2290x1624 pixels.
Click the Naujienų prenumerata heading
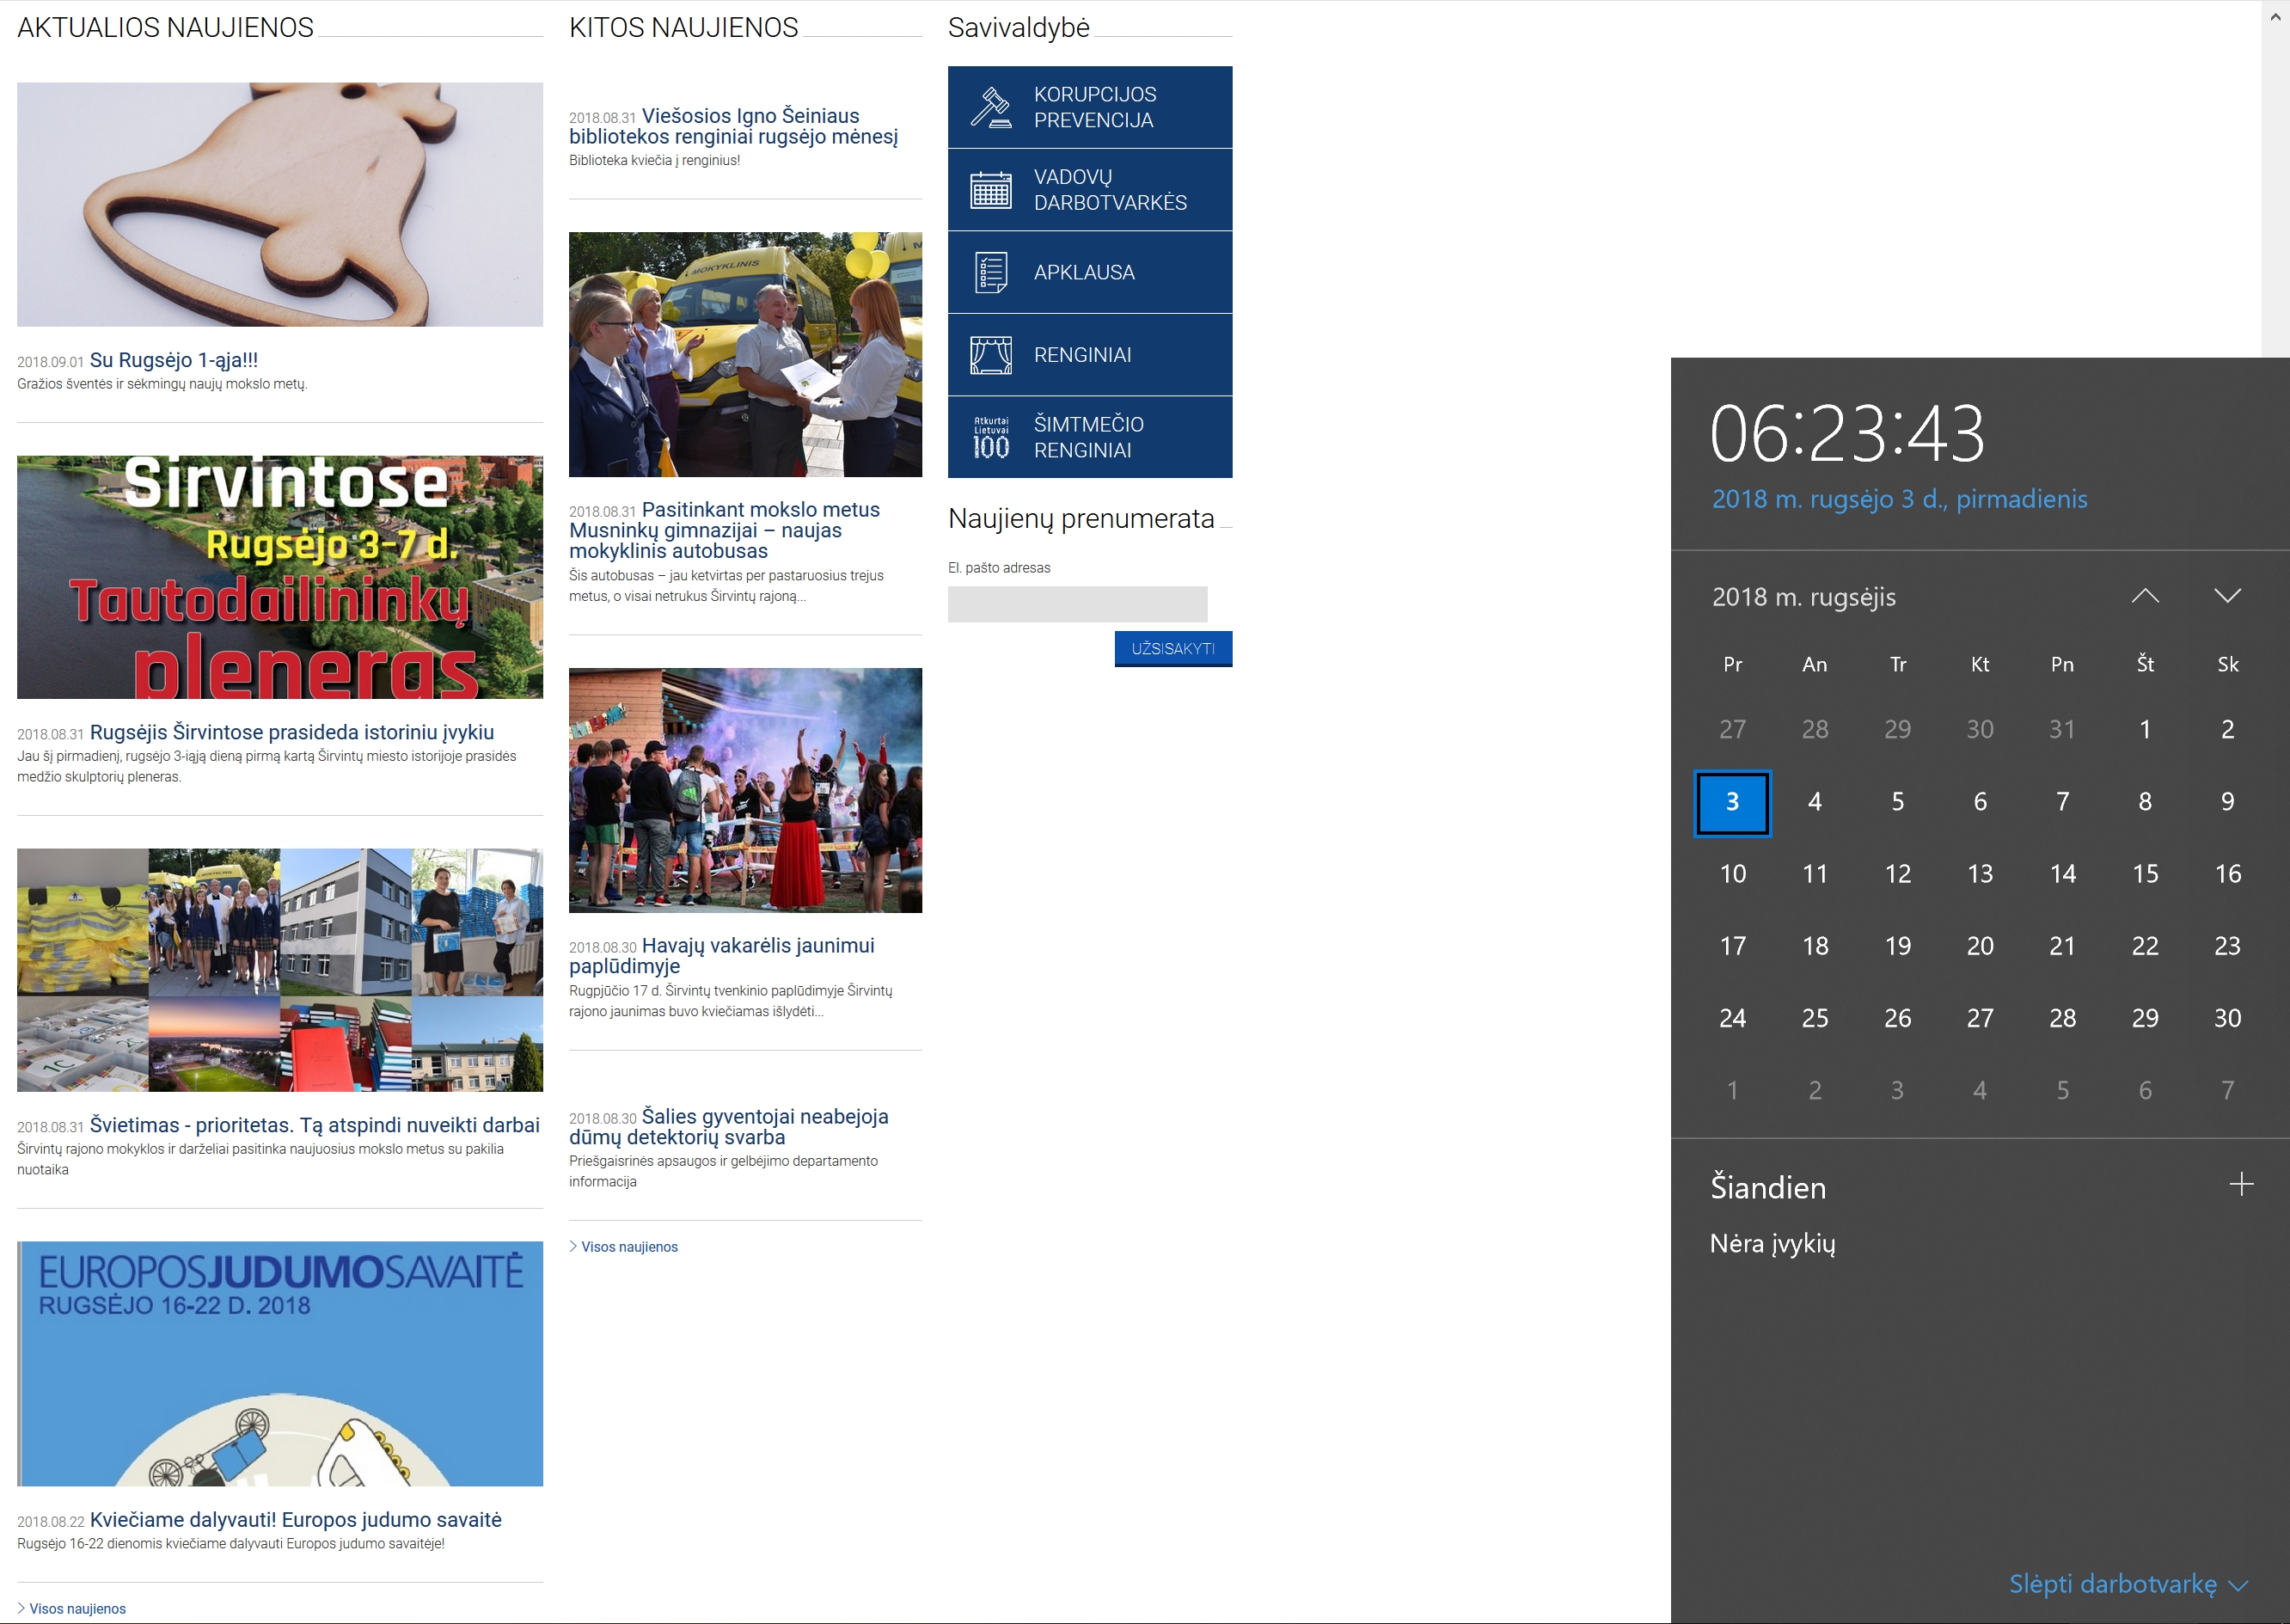coord(1080,519)
